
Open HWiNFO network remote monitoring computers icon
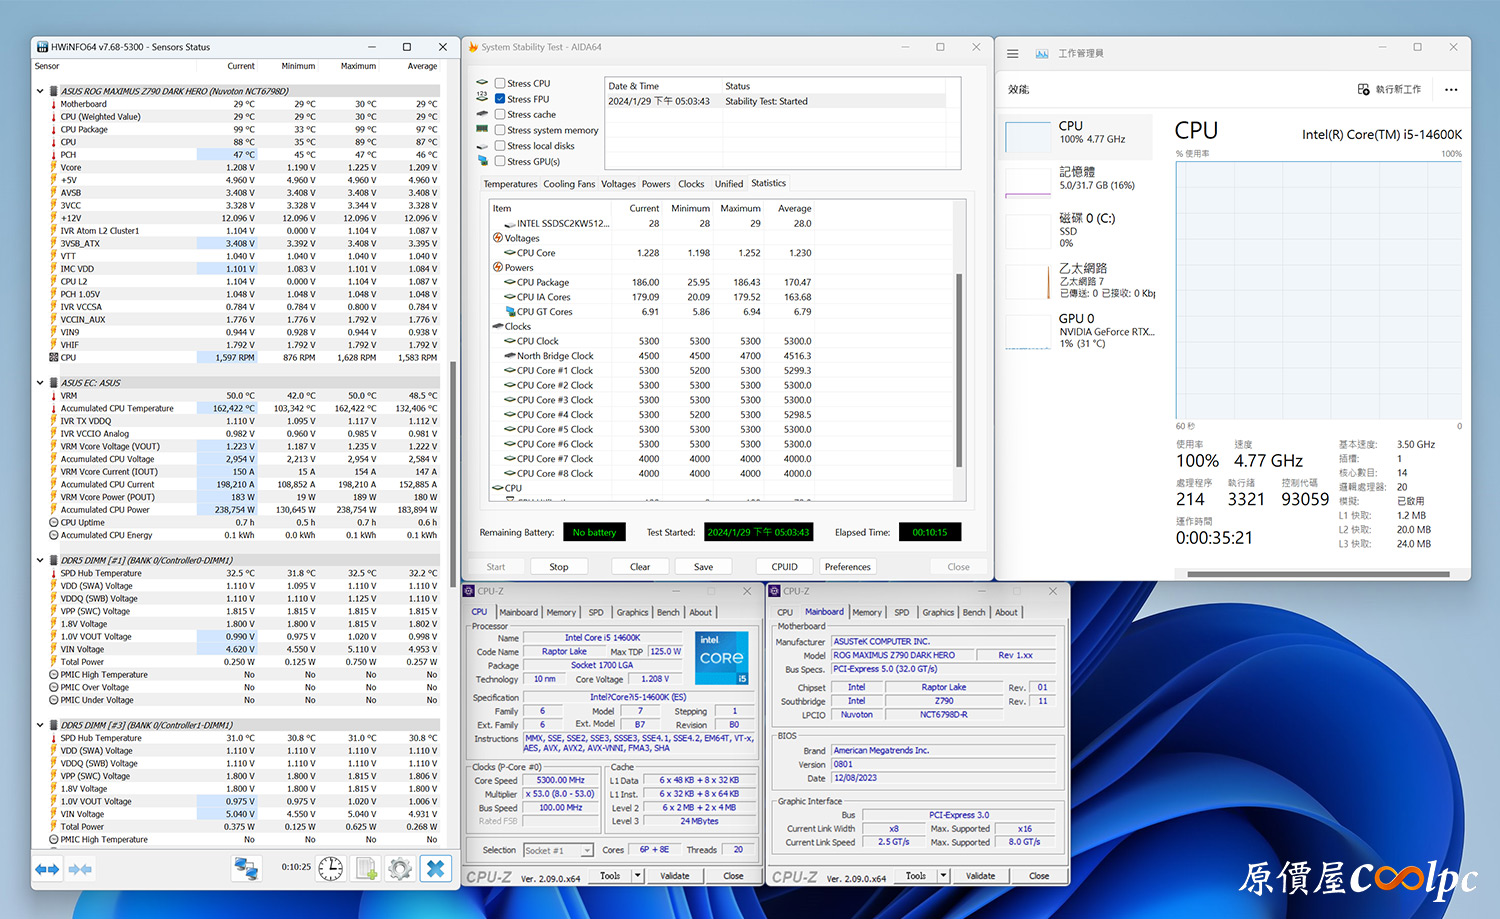point(246,868)
